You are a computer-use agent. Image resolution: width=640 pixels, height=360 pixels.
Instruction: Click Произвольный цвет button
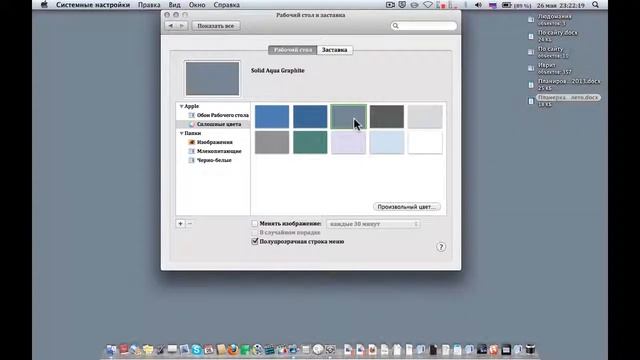click(x=407, y=207)
